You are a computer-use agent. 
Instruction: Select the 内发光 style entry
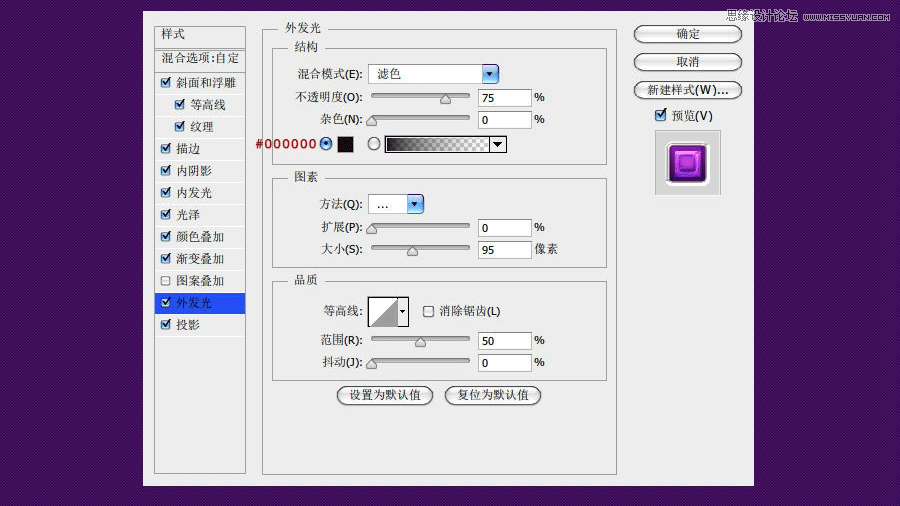pyautogui.click(x=194, y=193)
